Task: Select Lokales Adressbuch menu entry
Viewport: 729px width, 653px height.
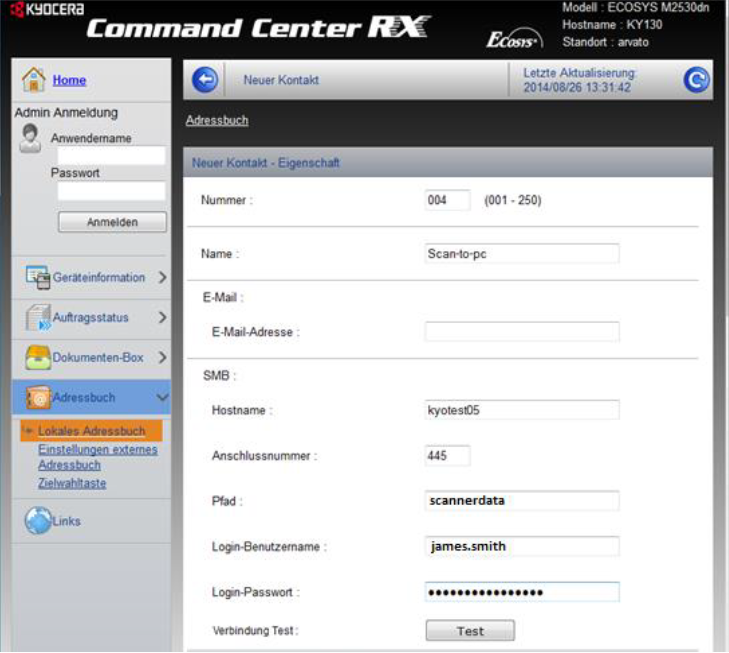Action: tap(92, 431)
